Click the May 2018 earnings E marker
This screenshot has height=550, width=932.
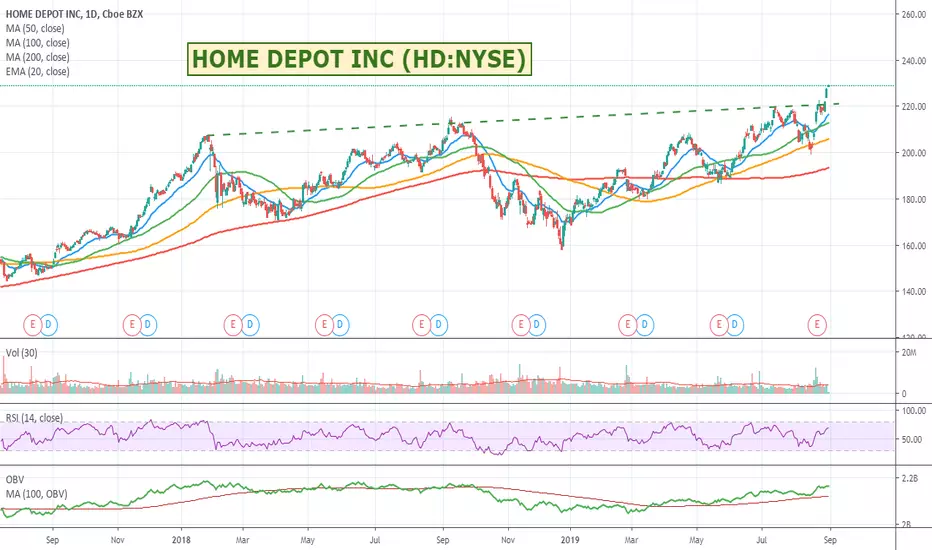click(324, 325)
